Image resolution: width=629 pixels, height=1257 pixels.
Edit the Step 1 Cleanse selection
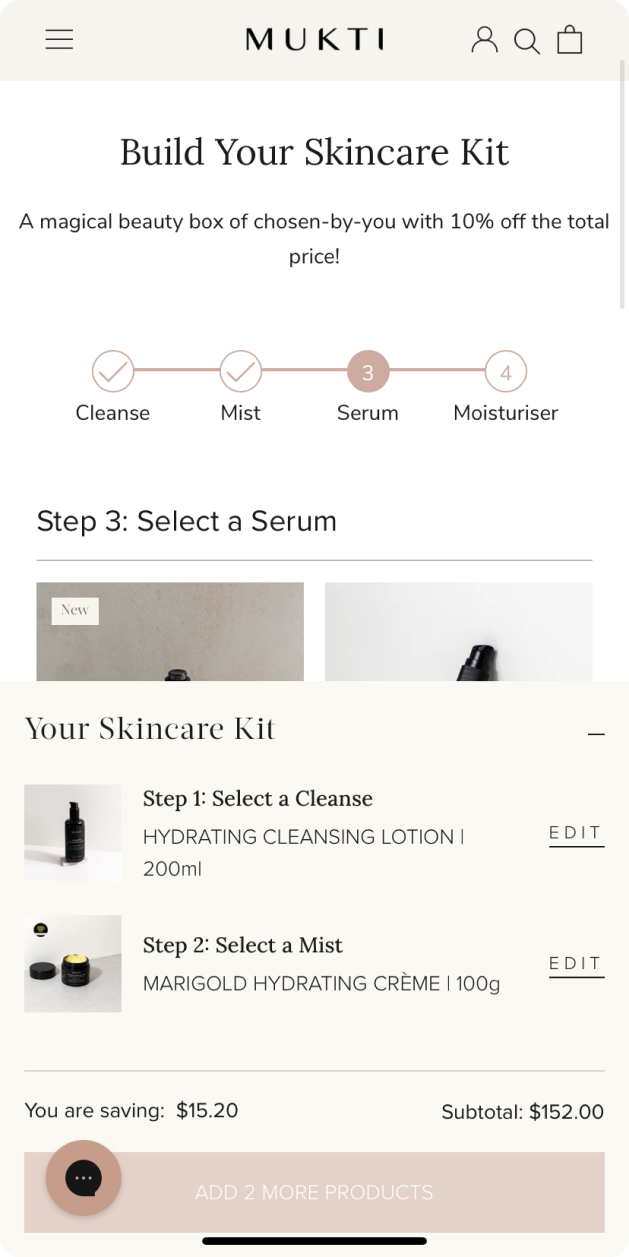point(576,834)
